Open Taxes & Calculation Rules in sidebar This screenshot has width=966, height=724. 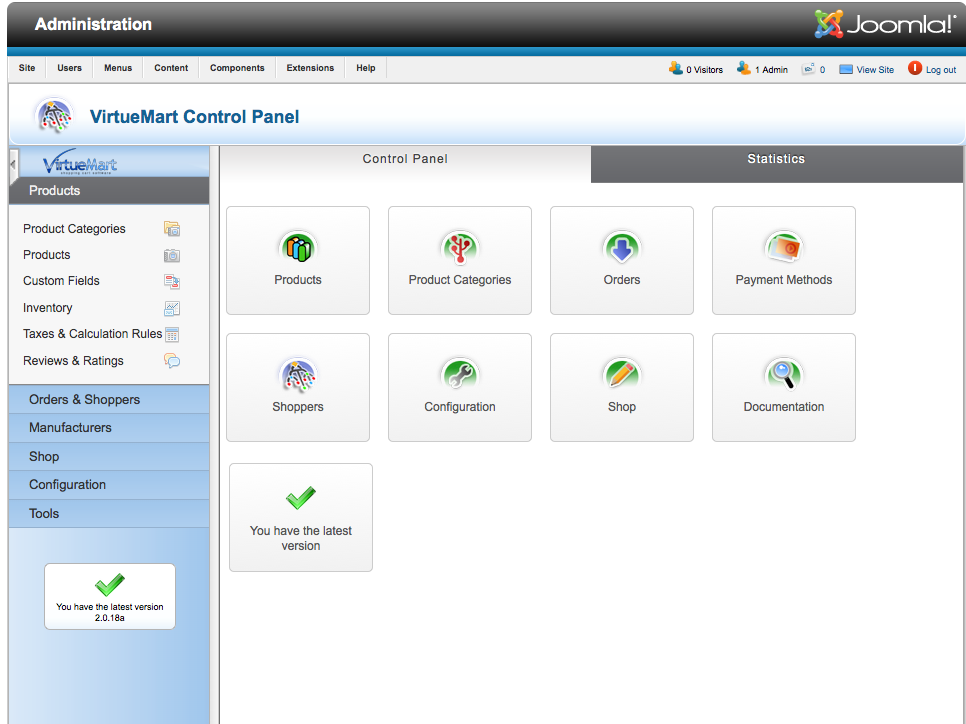click(x=92, y=334)
